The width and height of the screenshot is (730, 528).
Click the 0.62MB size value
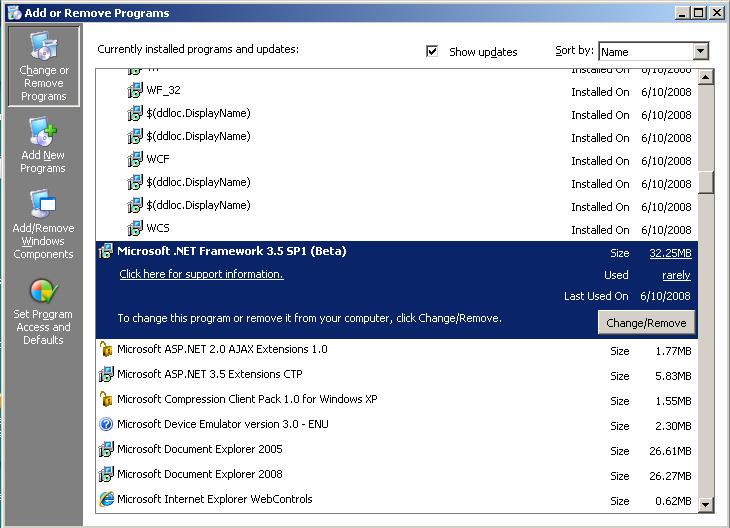pos(673,501)
